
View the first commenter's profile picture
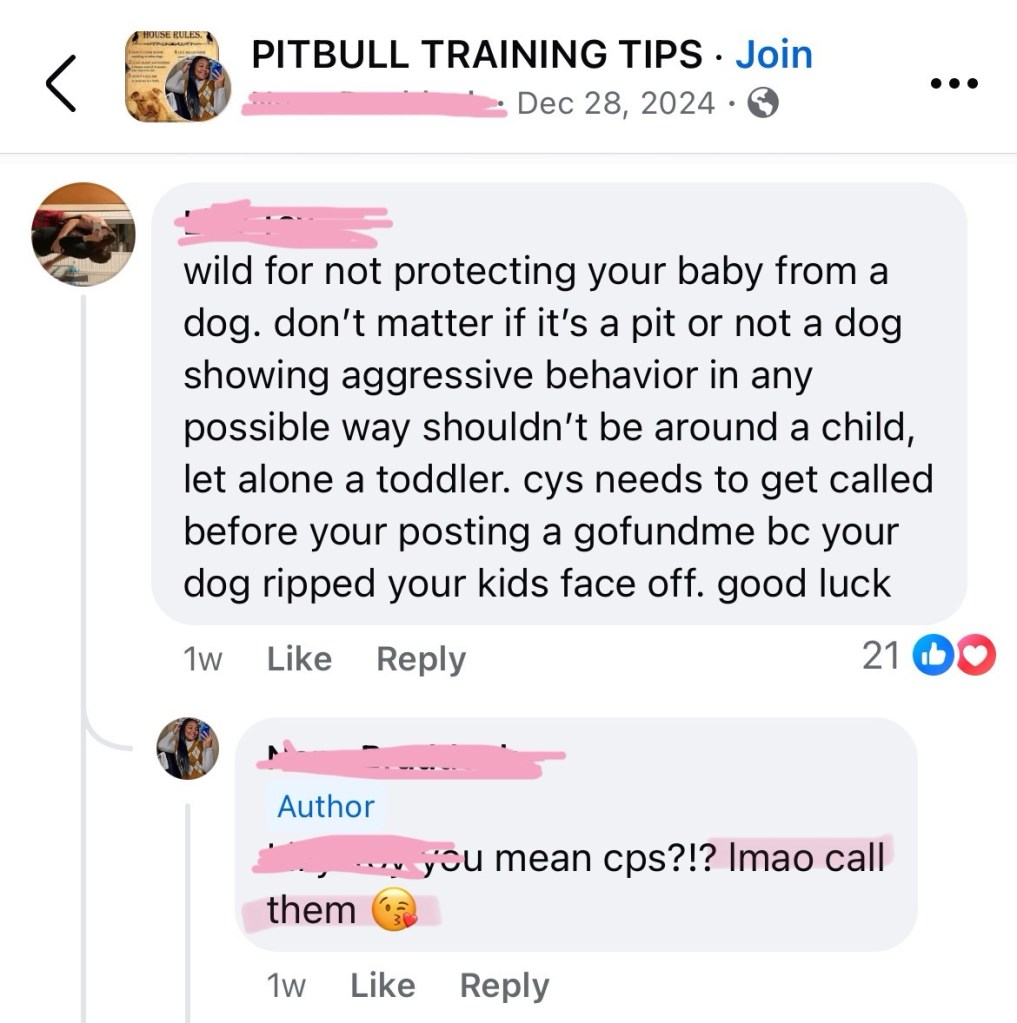(83, 234)
